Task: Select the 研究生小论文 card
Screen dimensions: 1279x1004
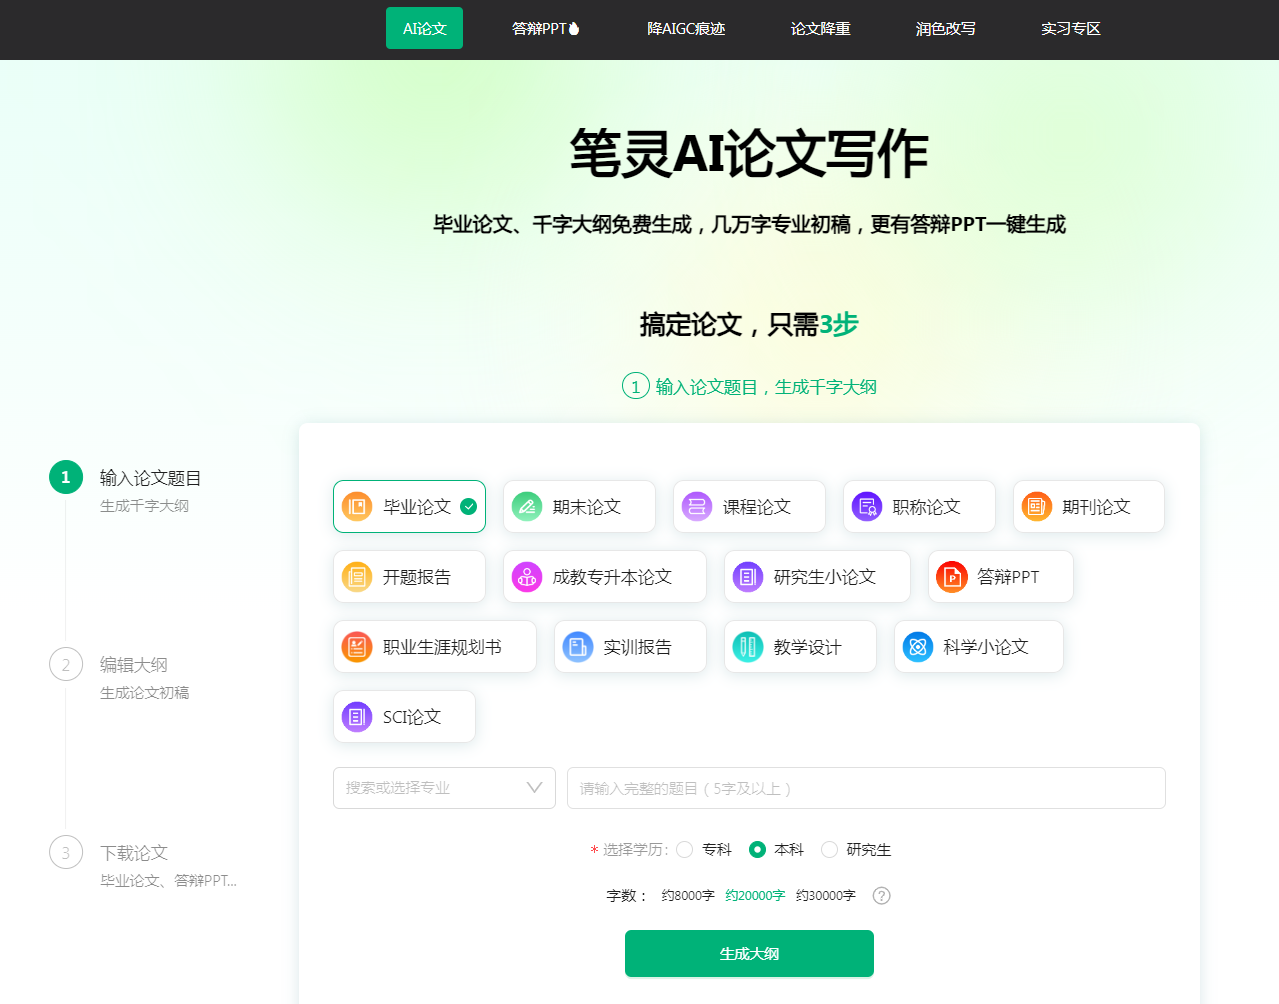Action: [x=817, y=577]
